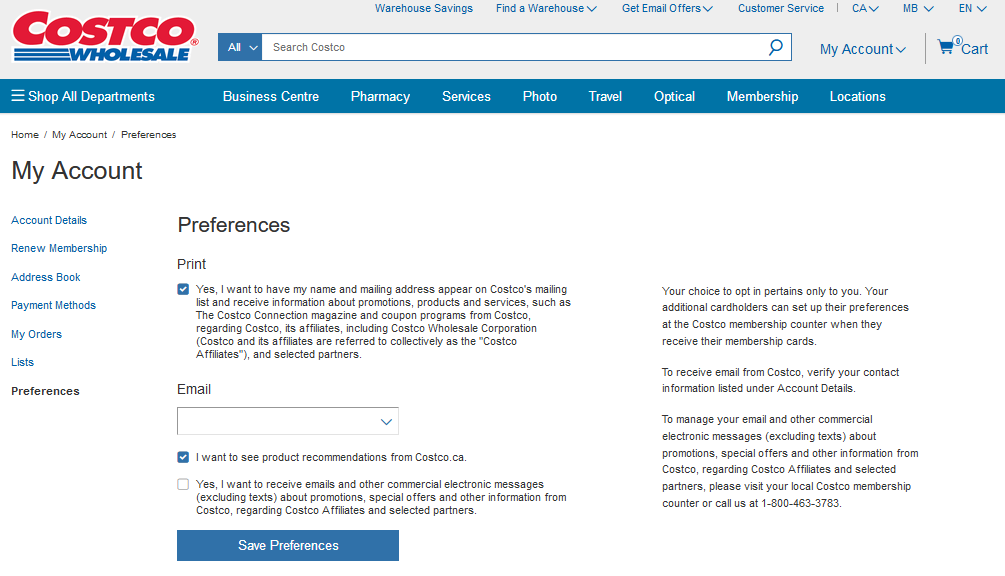The height and width of the screenshot is (576, 1005).
Task: Open Account Details in sidebar
Action: (x=49, y=220)
